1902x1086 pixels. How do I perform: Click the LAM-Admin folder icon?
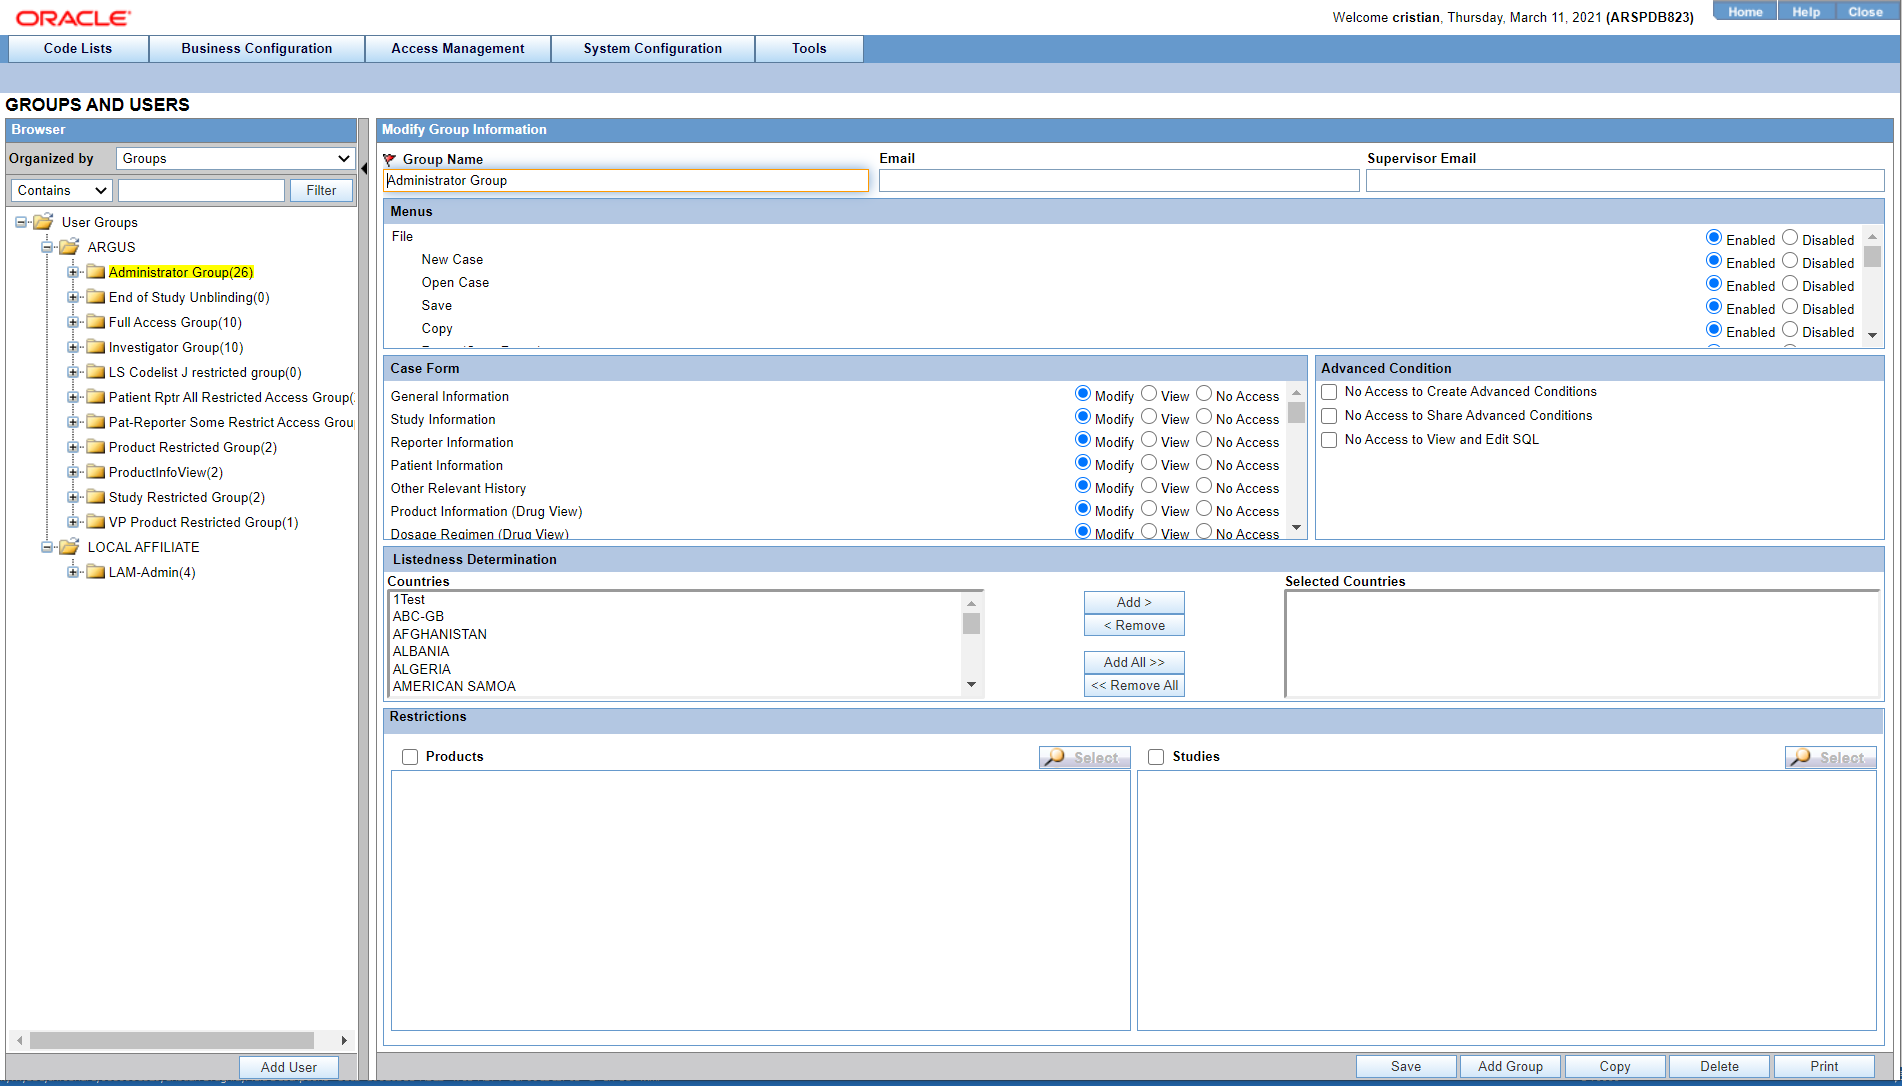pos(95,572)
